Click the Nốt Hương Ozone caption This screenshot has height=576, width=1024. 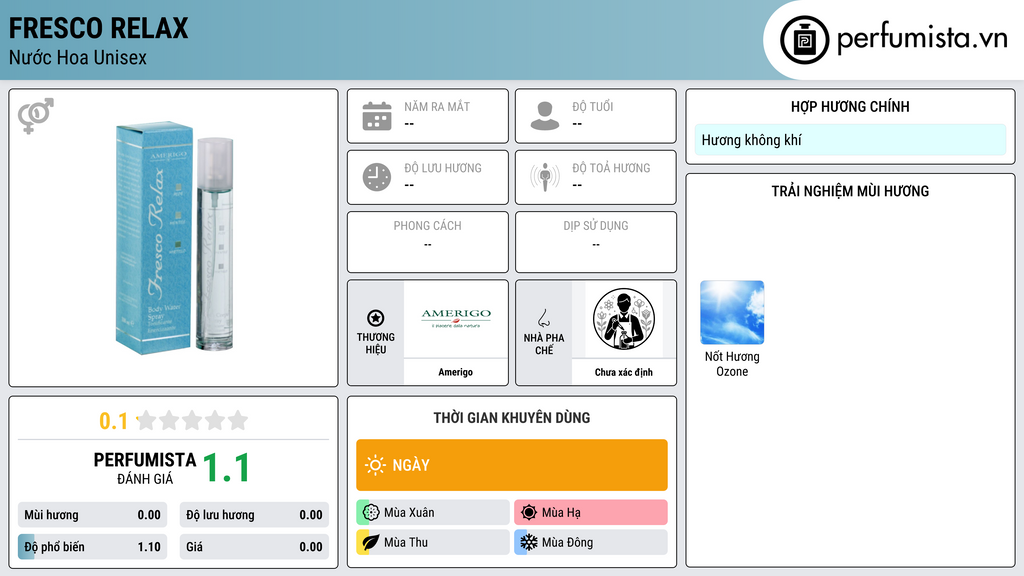tap(732, 364)
